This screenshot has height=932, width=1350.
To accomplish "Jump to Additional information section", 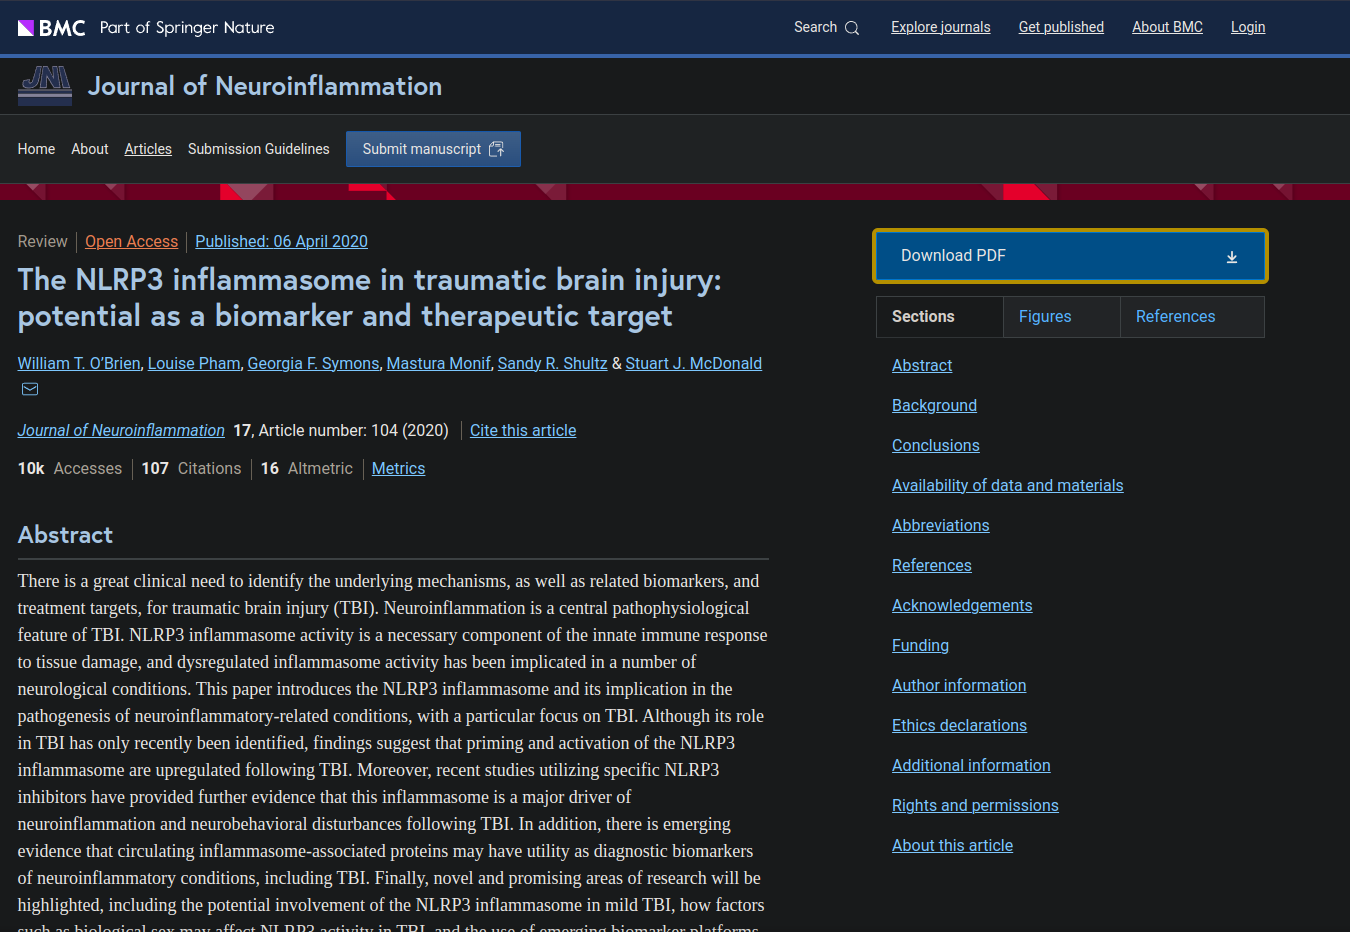I will 971,765.
